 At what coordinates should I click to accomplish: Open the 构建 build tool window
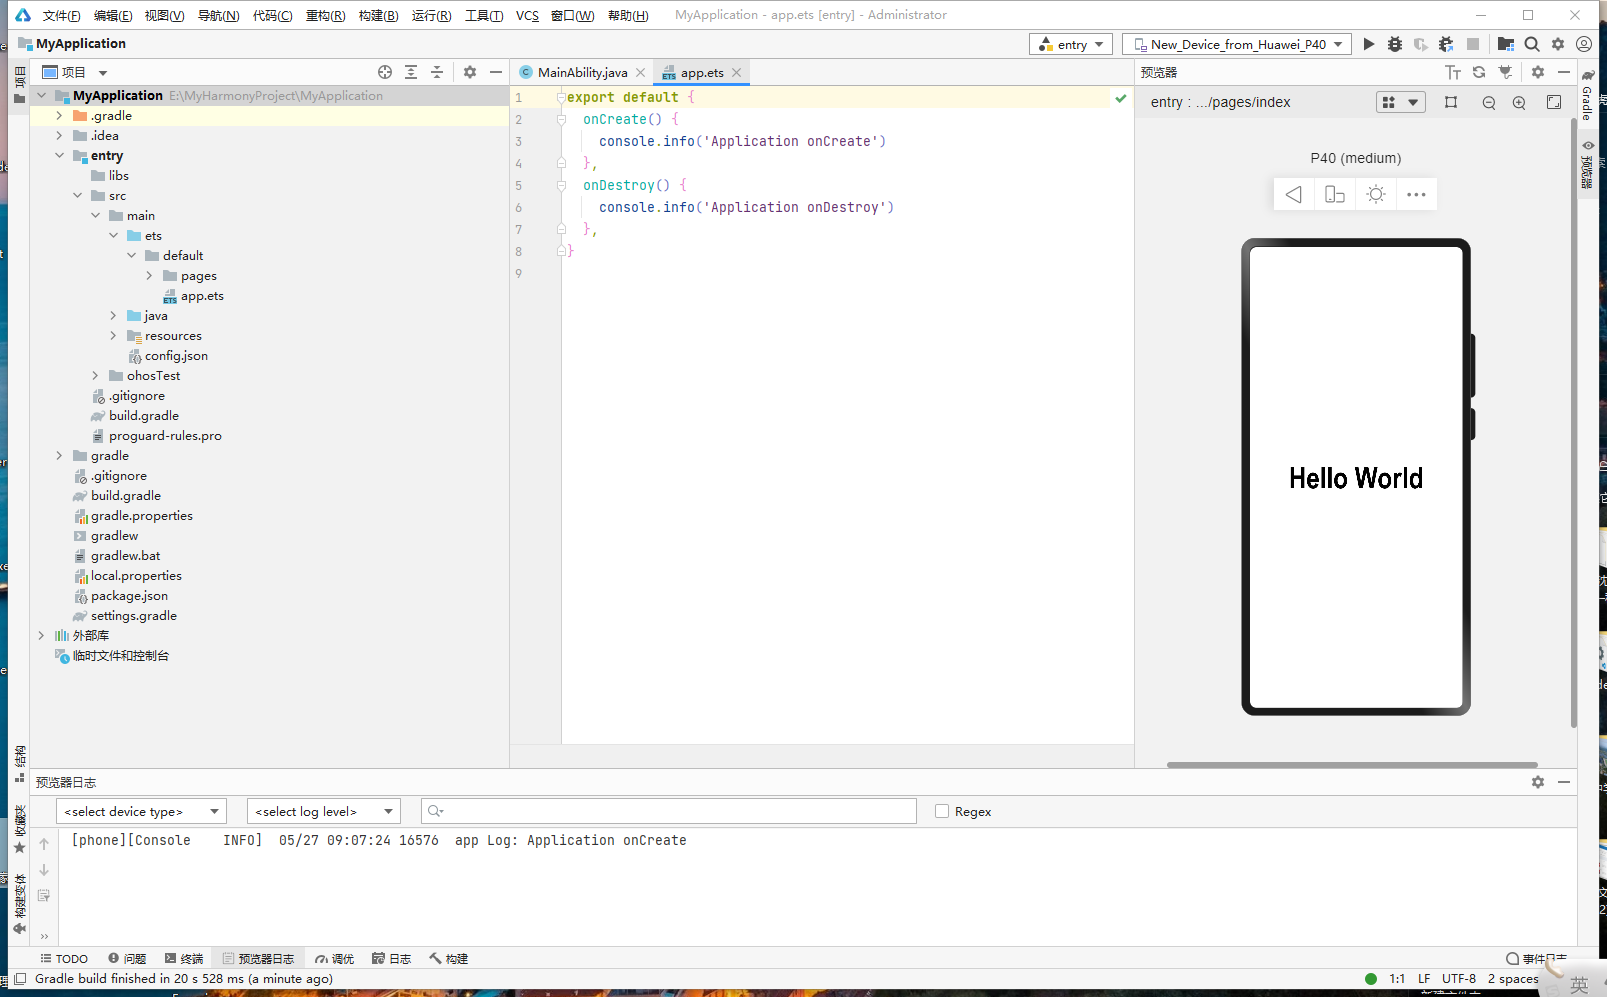pos(449,958)
